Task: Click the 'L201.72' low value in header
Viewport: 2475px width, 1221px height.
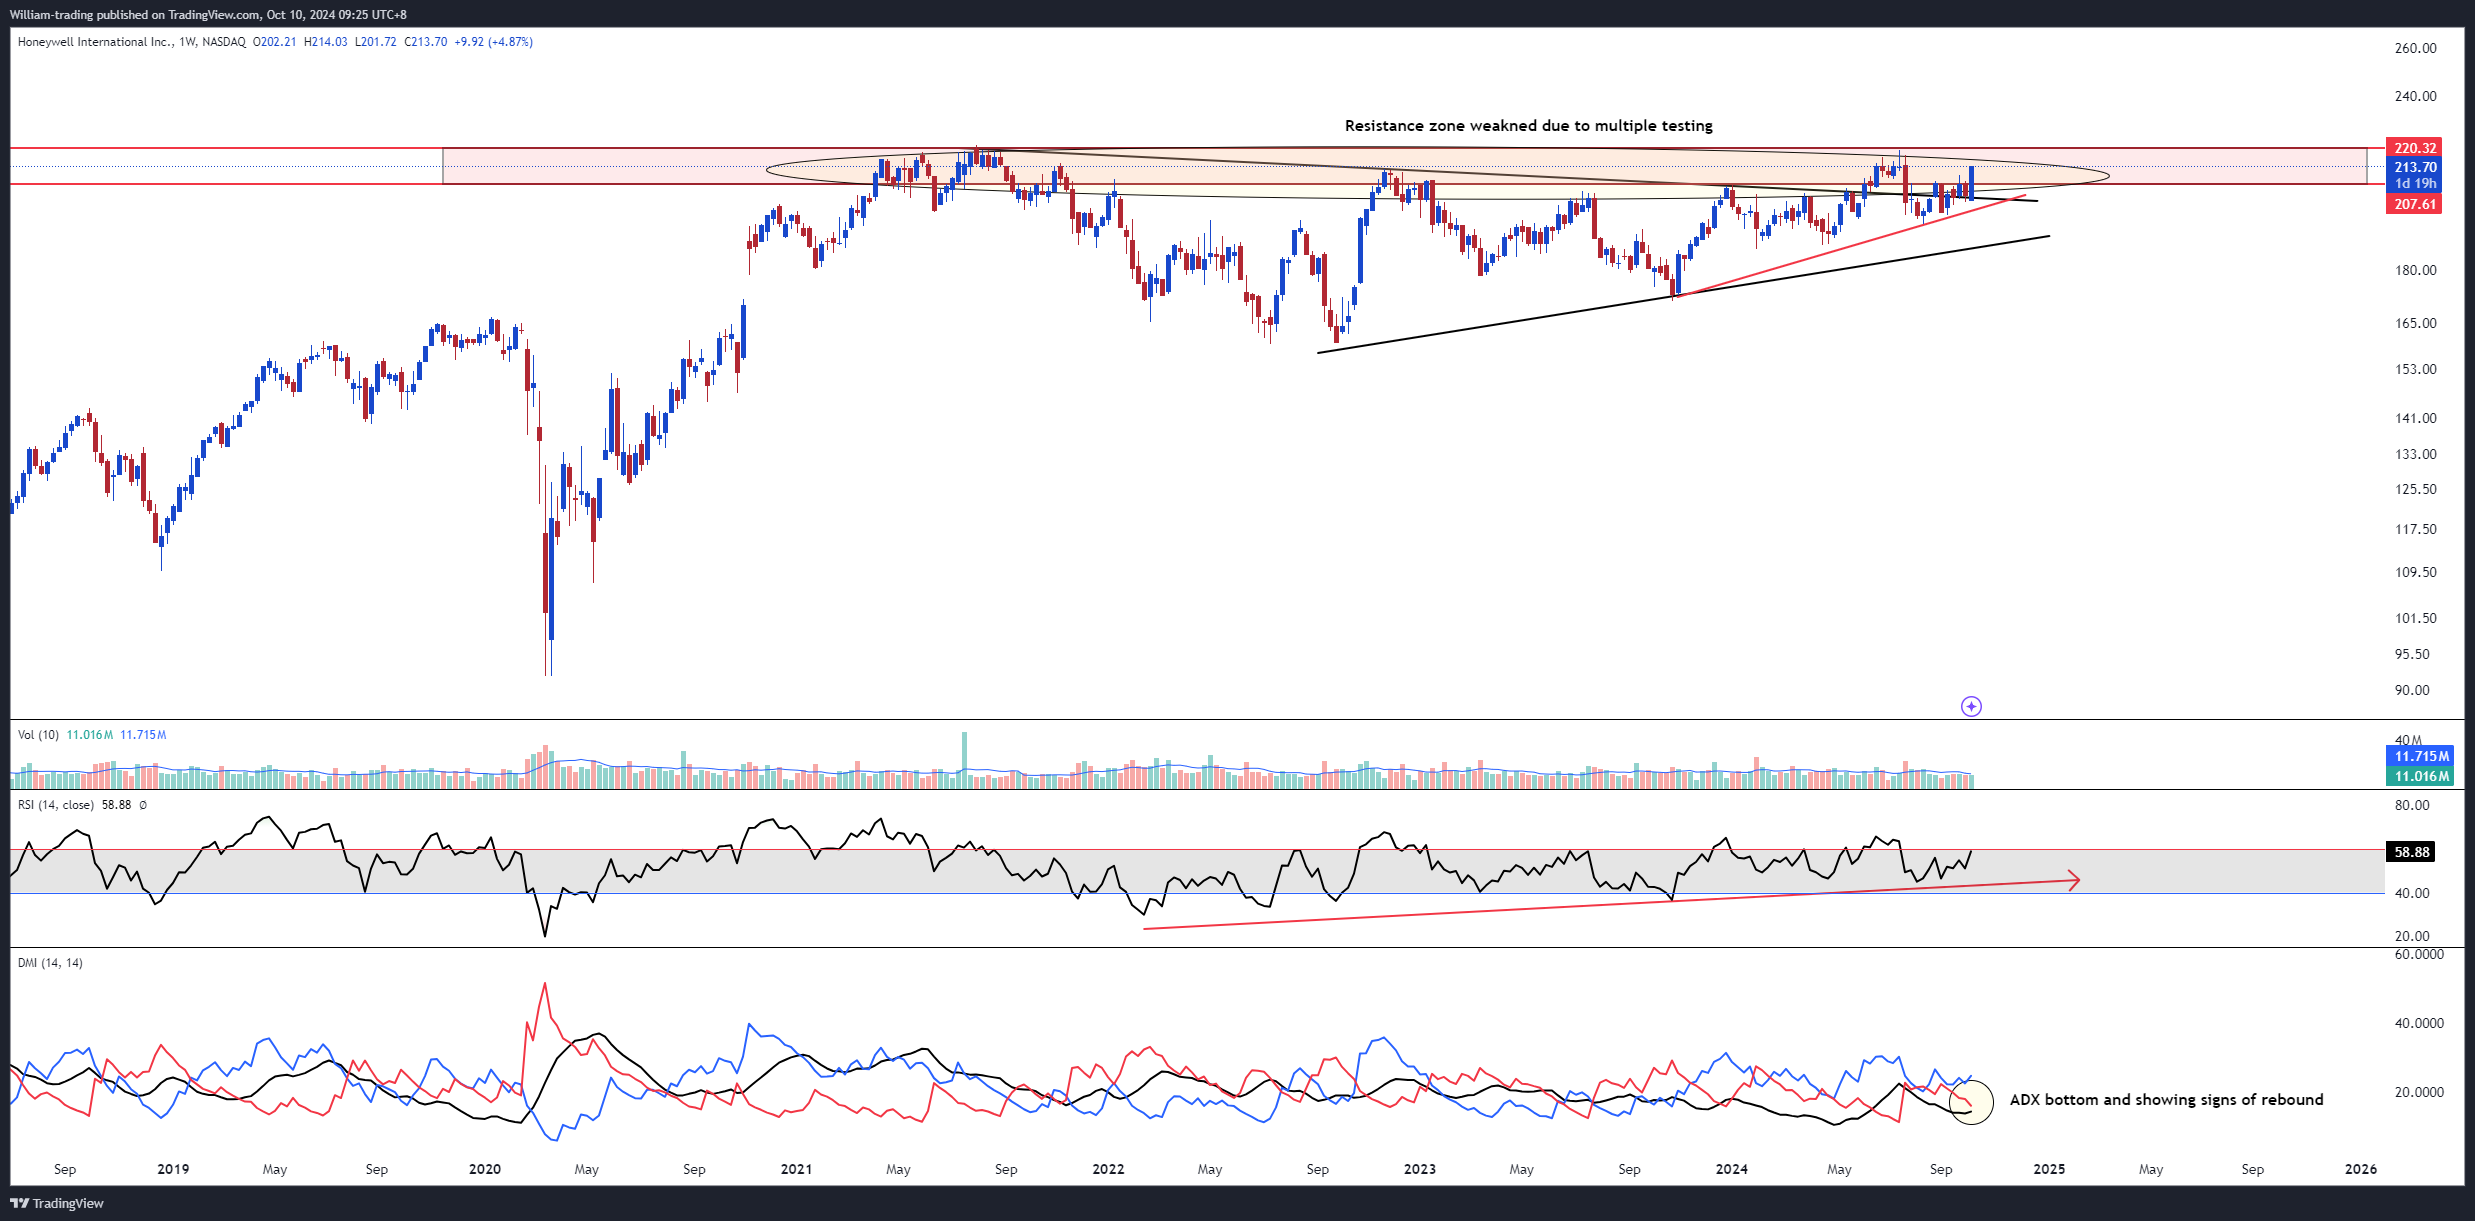Action: tap(376, 42)
